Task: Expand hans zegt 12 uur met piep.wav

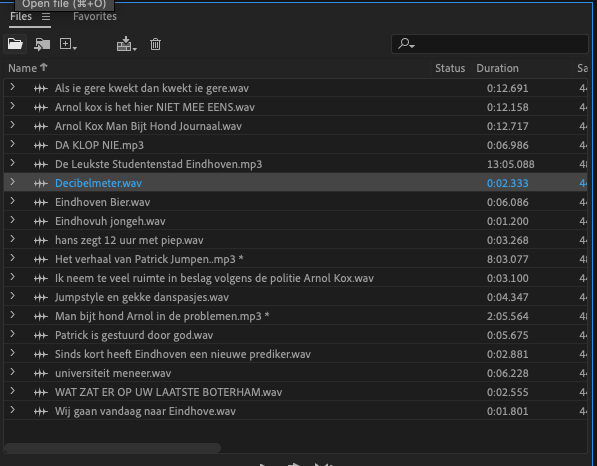Action: click(x=13, y=239)
